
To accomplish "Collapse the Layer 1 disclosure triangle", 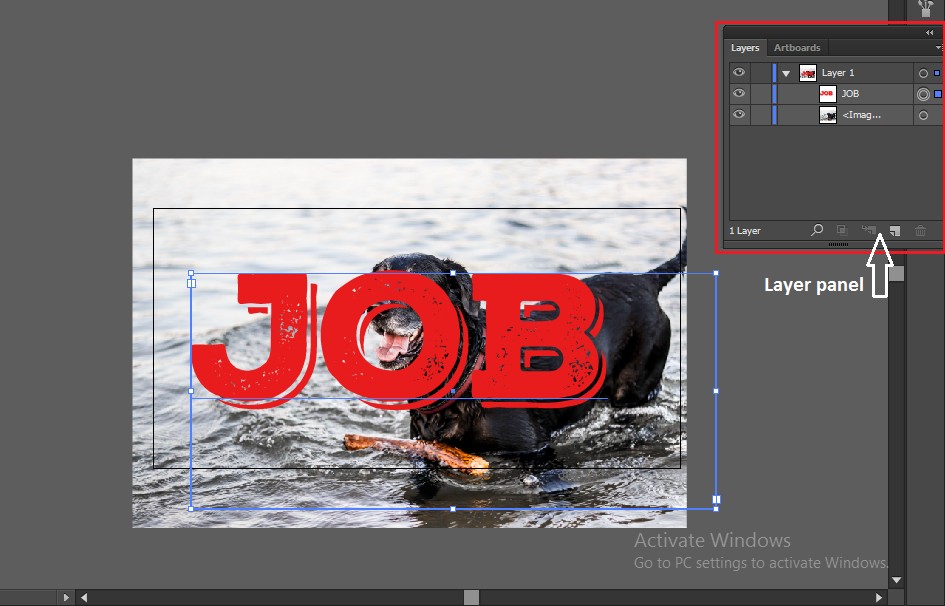I will [786, 72].
